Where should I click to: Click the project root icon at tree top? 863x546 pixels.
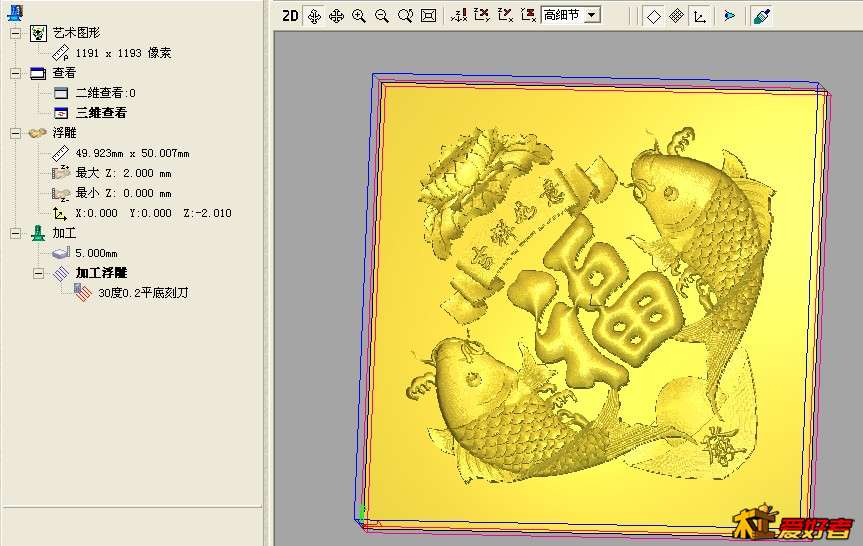15,13
